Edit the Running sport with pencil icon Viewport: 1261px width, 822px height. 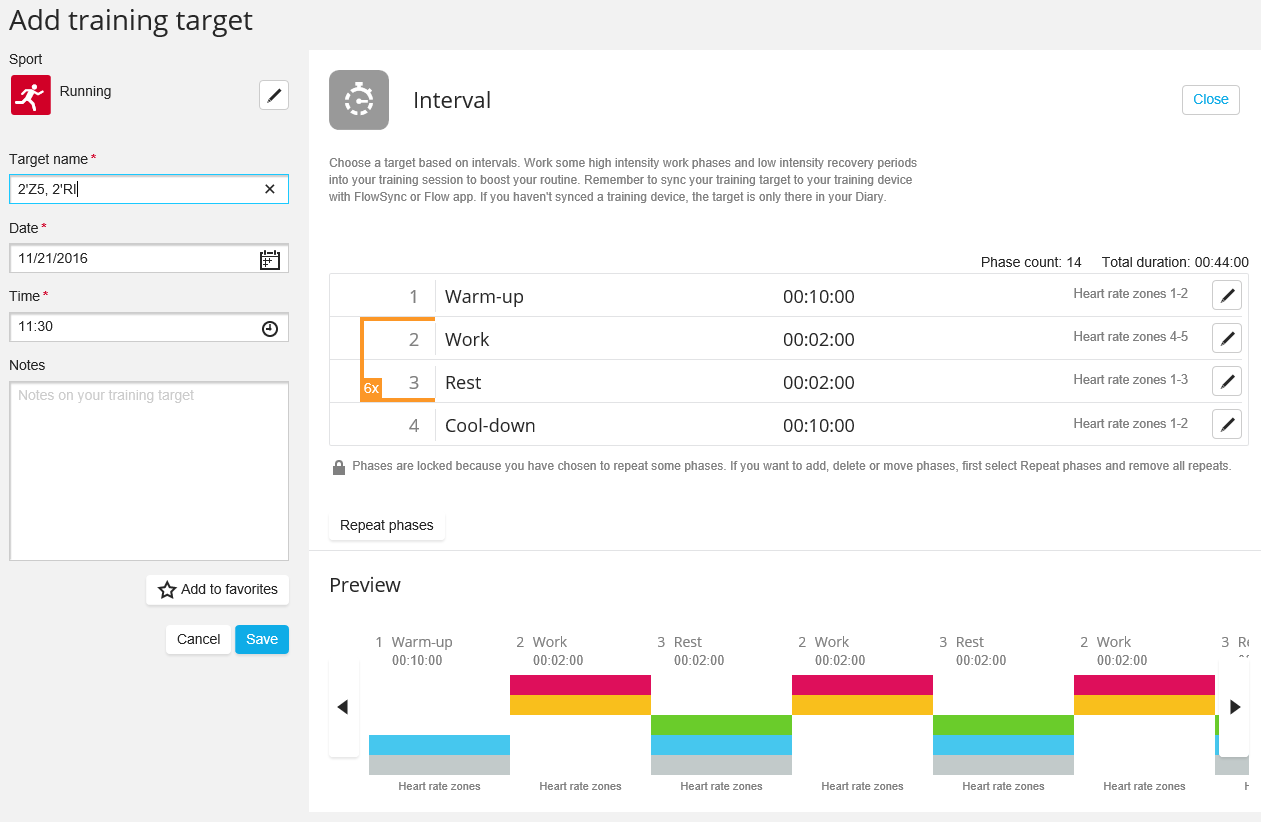[x=274, y=95]
